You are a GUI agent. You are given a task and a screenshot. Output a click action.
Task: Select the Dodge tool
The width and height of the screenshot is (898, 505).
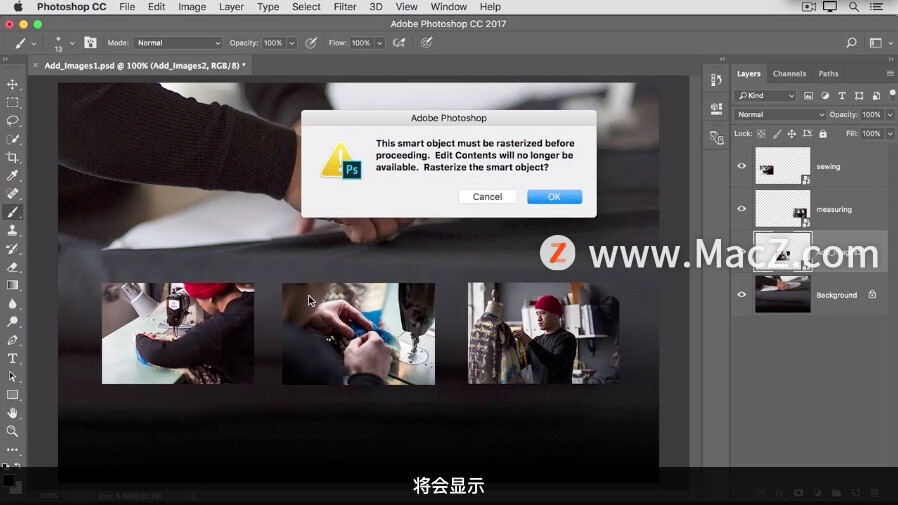coord(12,322)
